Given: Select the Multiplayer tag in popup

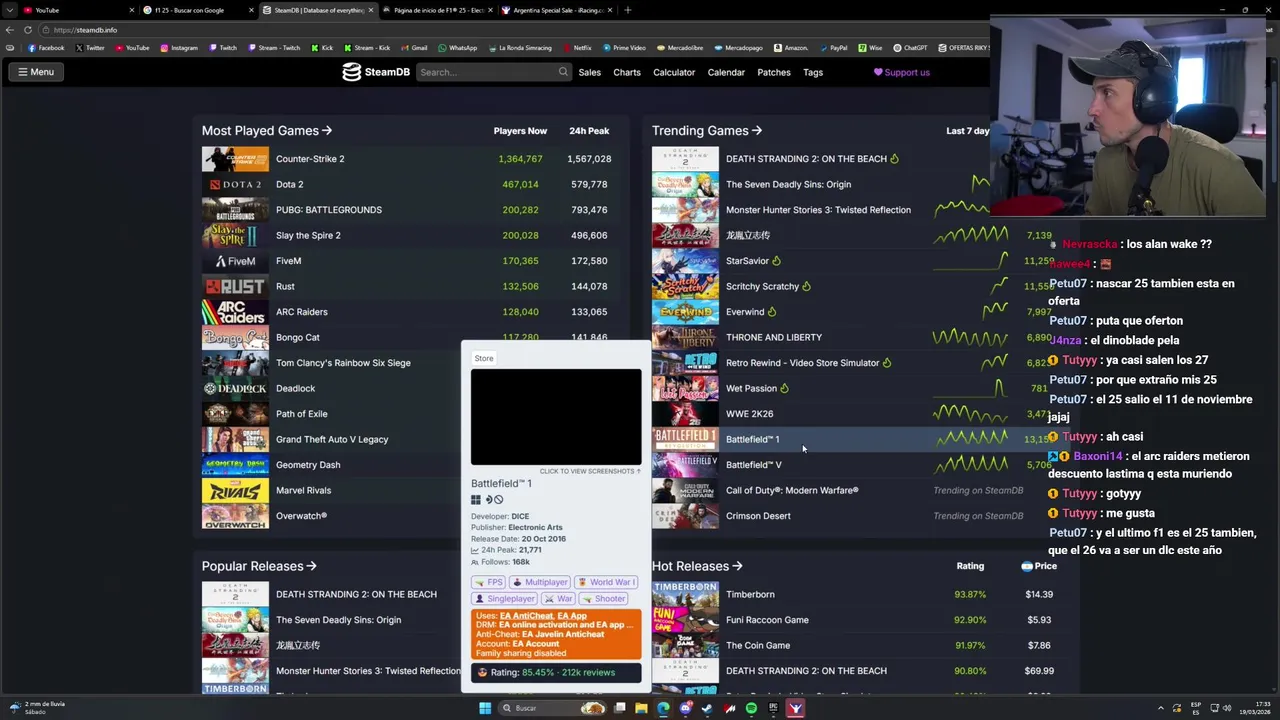Looking at the screenshot, I should pos(540,582).
